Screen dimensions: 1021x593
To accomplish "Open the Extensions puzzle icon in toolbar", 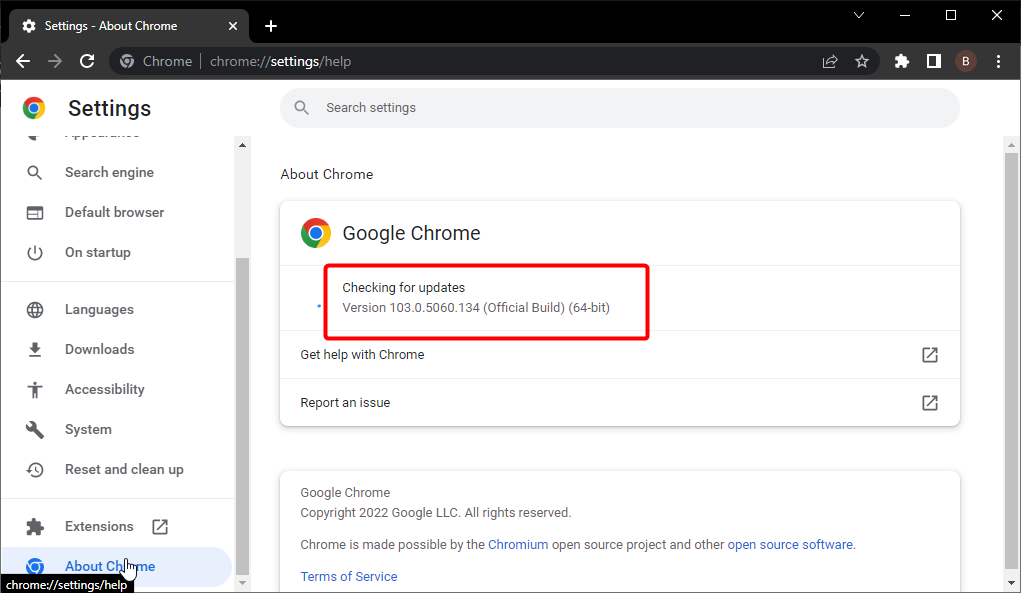I will coord(901,61).
